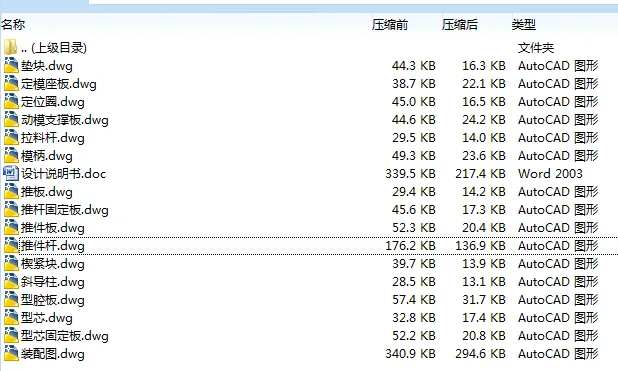Click the 装配图.dwg file icon
Screen dimensions: 618x371
11,354
